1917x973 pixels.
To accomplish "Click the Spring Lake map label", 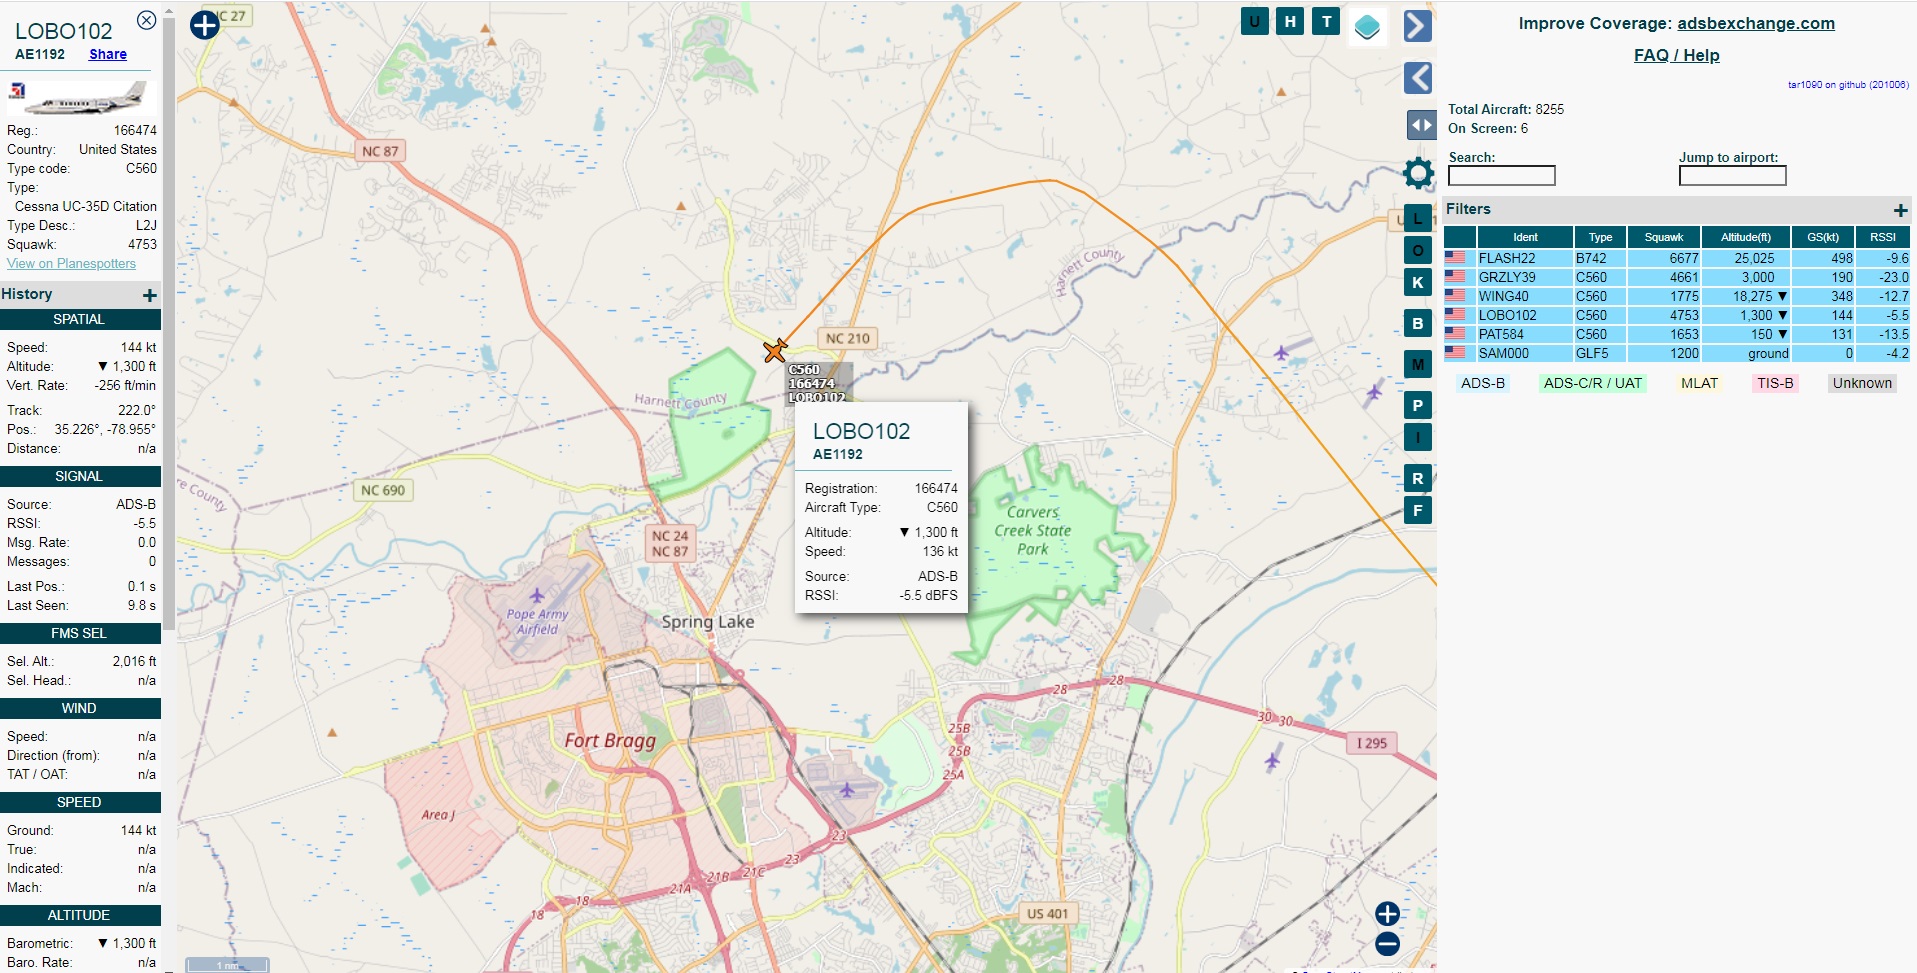I will pos(708,622).
